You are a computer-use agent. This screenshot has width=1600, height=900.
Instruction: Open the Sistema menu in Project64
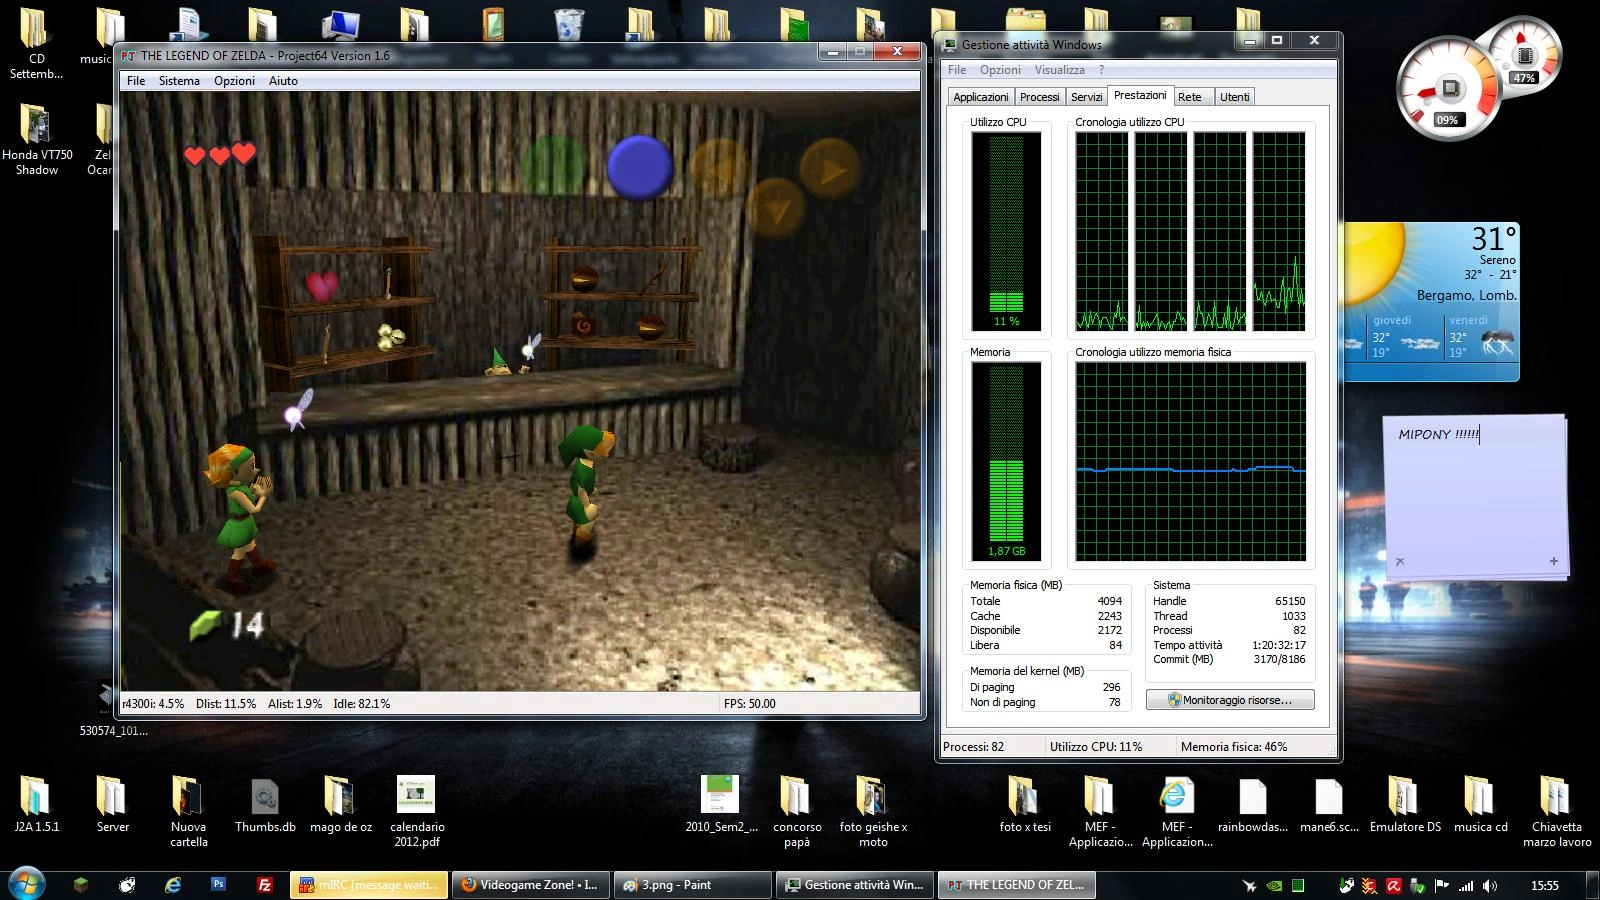pos(179,81)
